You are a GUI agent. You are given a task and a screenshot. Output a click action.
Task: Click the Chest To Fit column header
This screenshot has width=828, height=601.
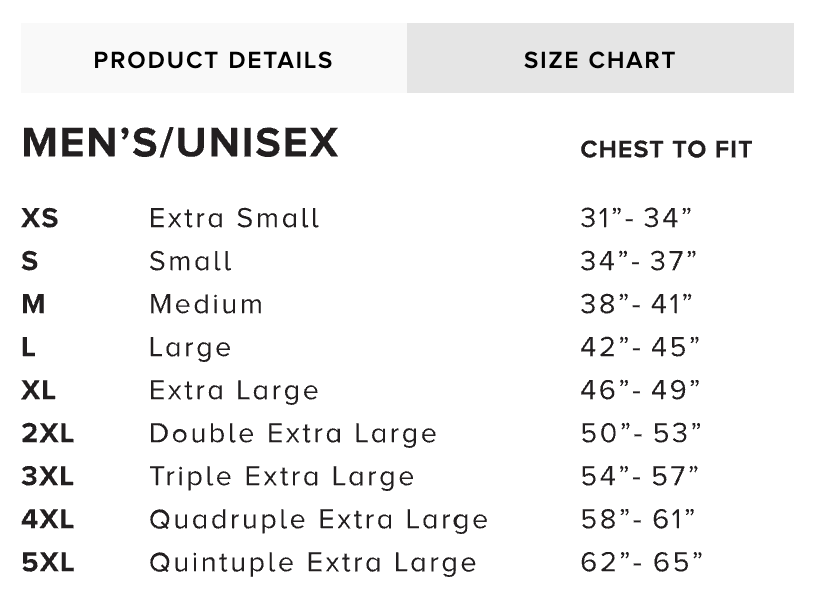click(x=666, y=150)
